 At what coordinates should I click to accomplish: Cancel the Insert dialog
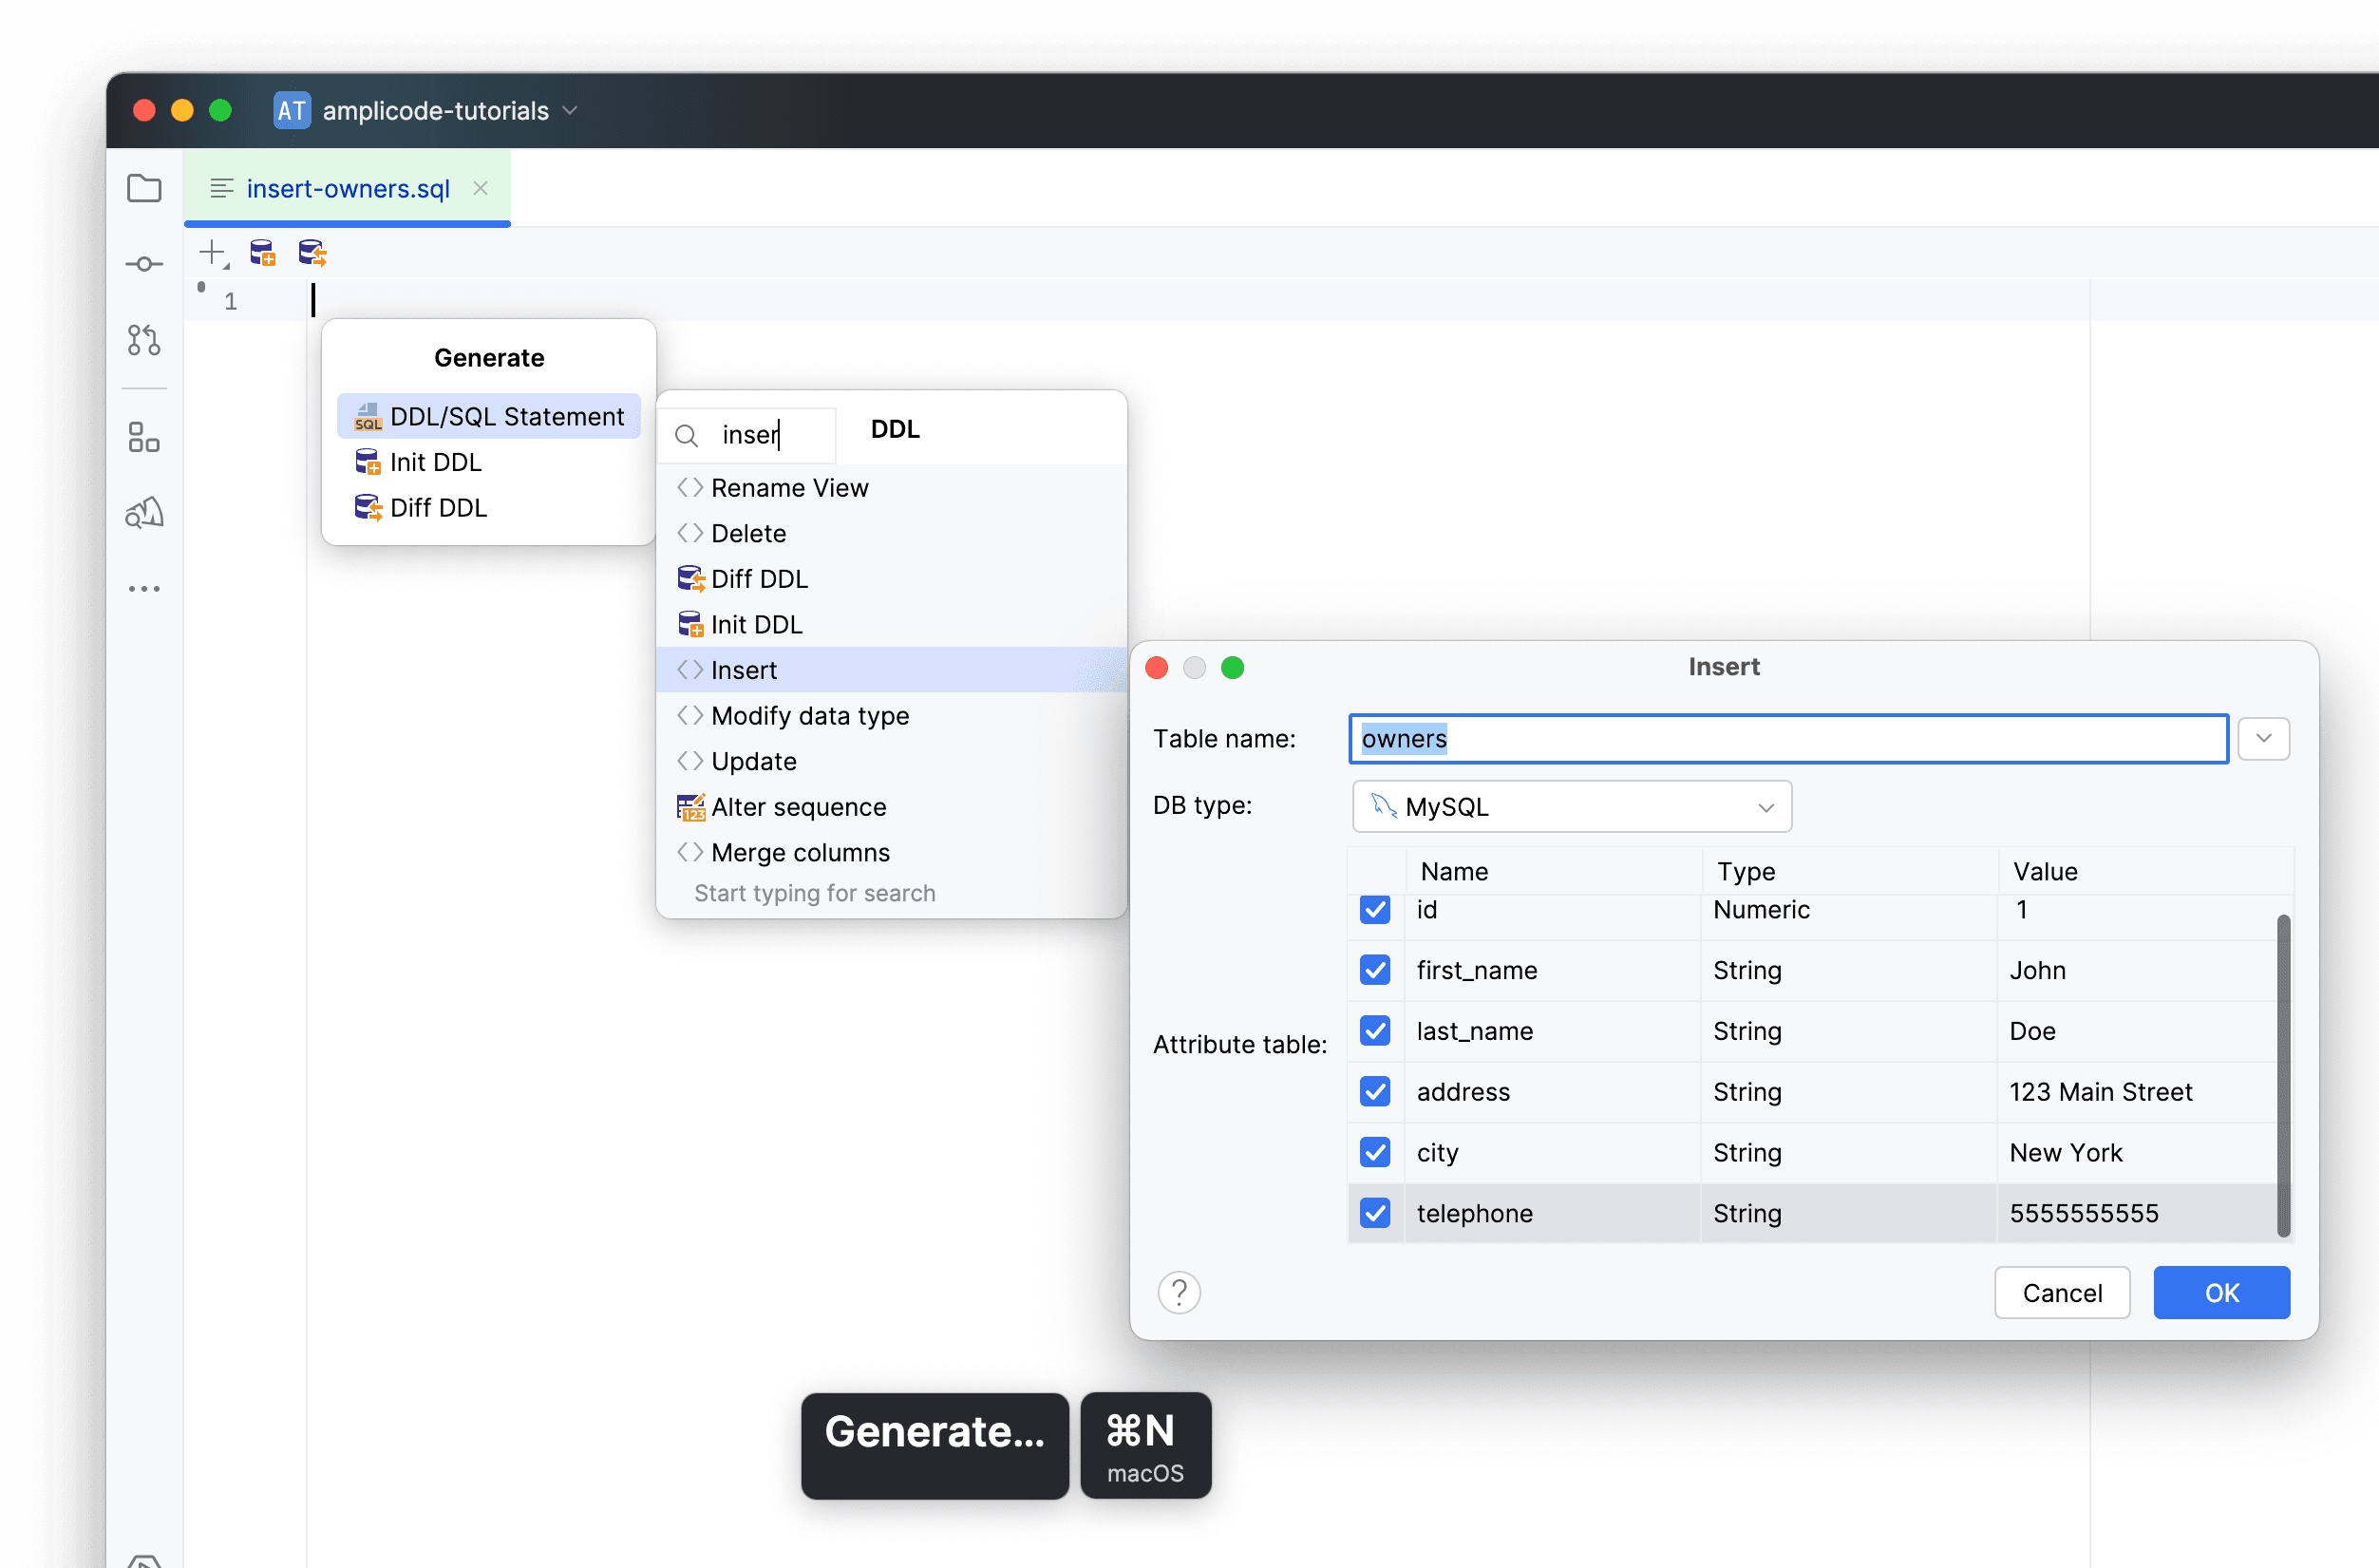[x=2062, y=1292]
